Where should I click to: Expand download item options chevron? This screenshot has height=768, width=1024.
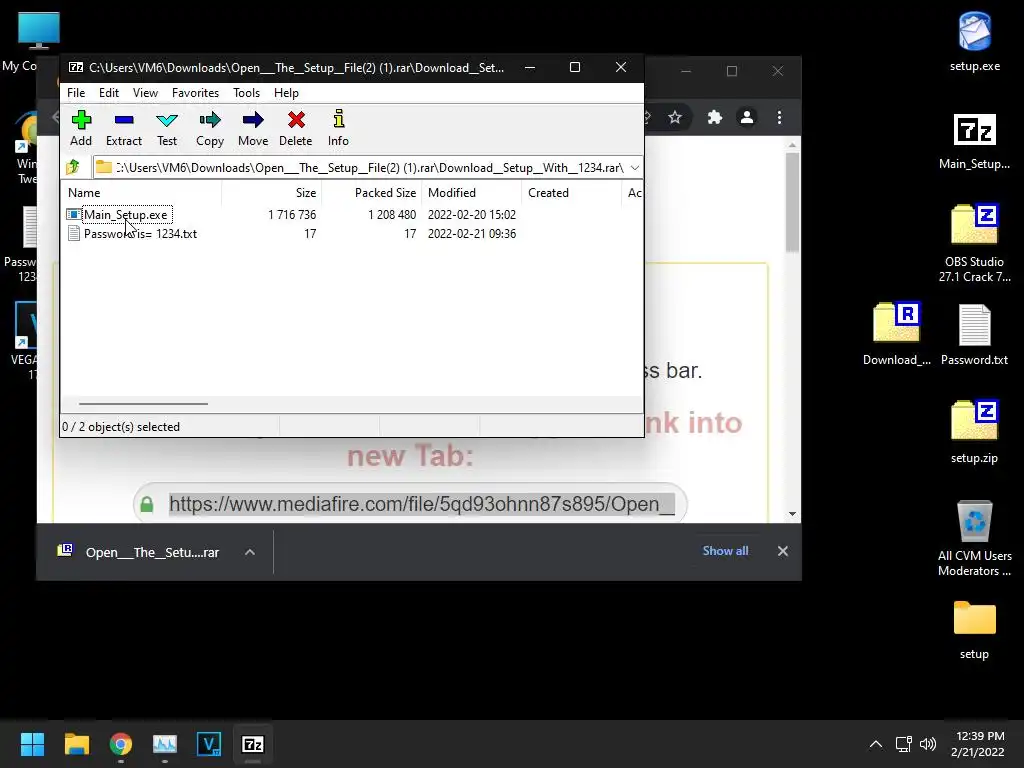coord(249,552)
